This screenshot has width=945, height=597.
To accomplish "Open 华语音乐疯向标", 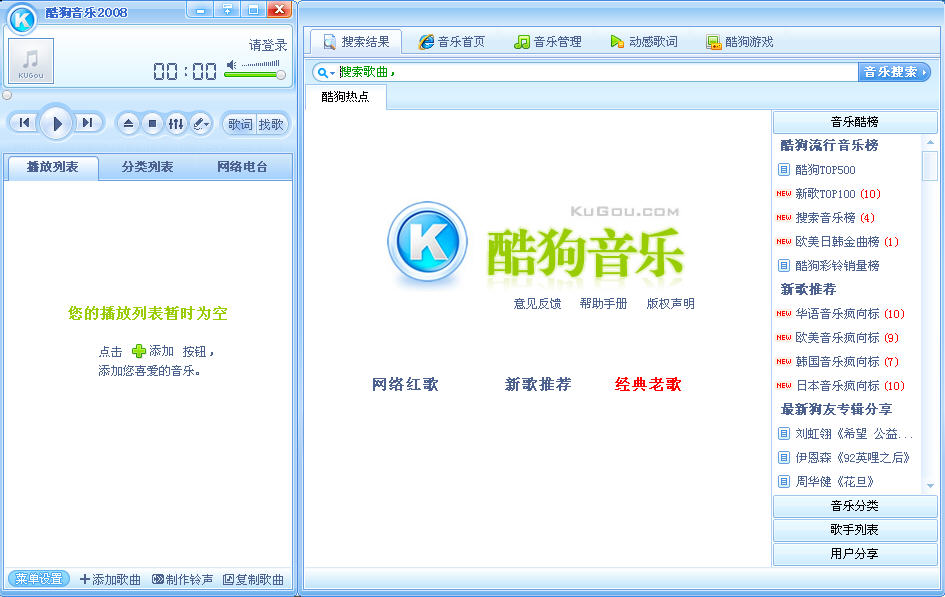I will 850,314.
